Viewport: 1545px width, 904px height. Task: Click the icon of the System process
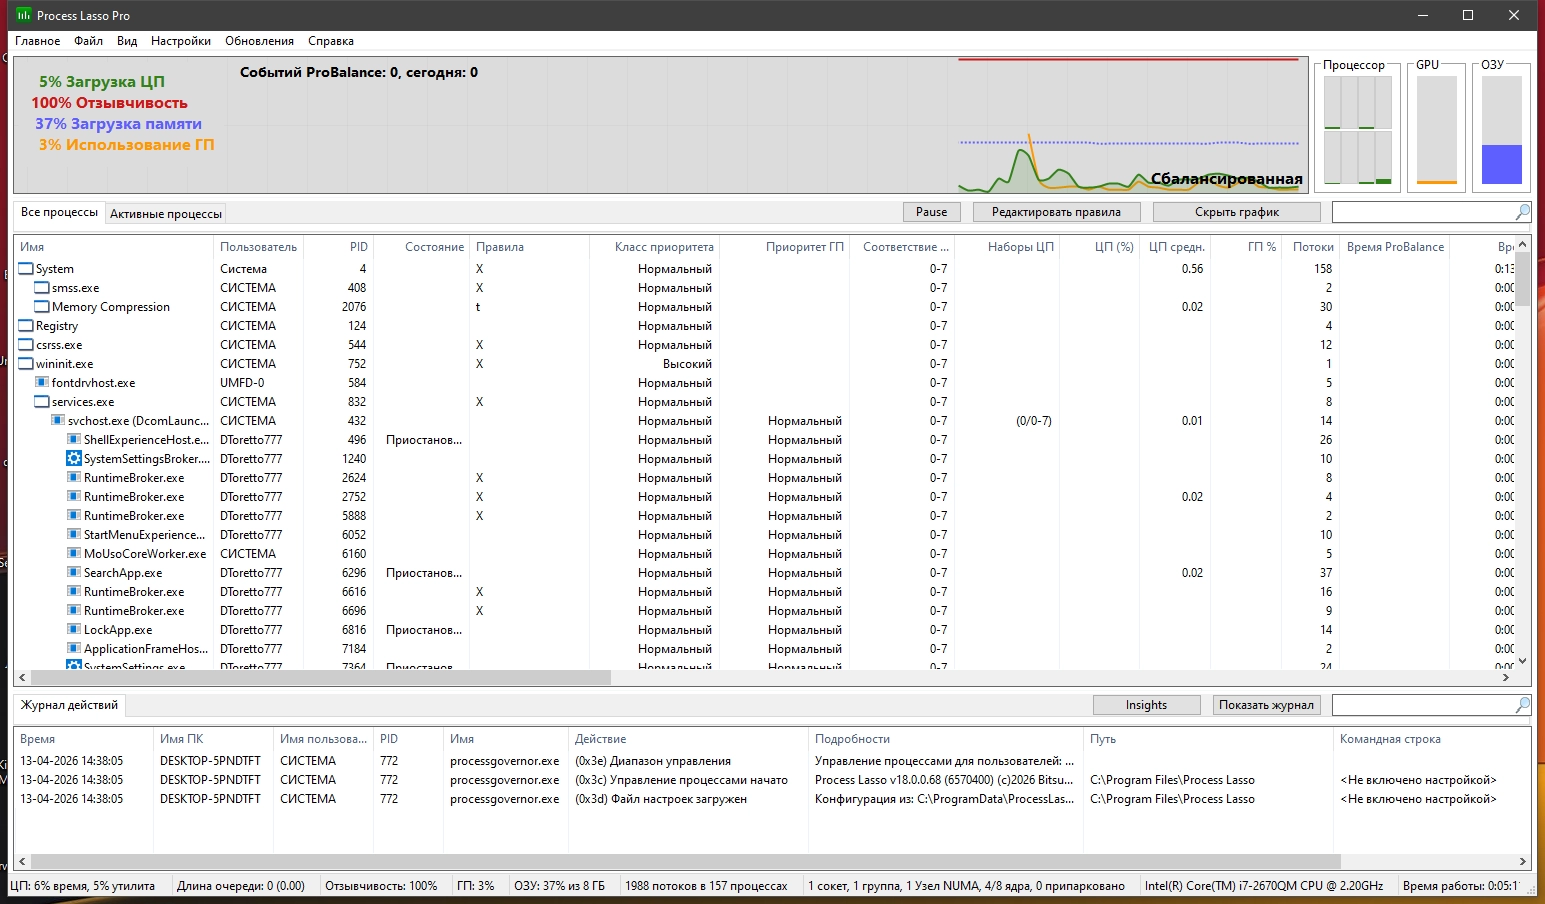(26, 269)
